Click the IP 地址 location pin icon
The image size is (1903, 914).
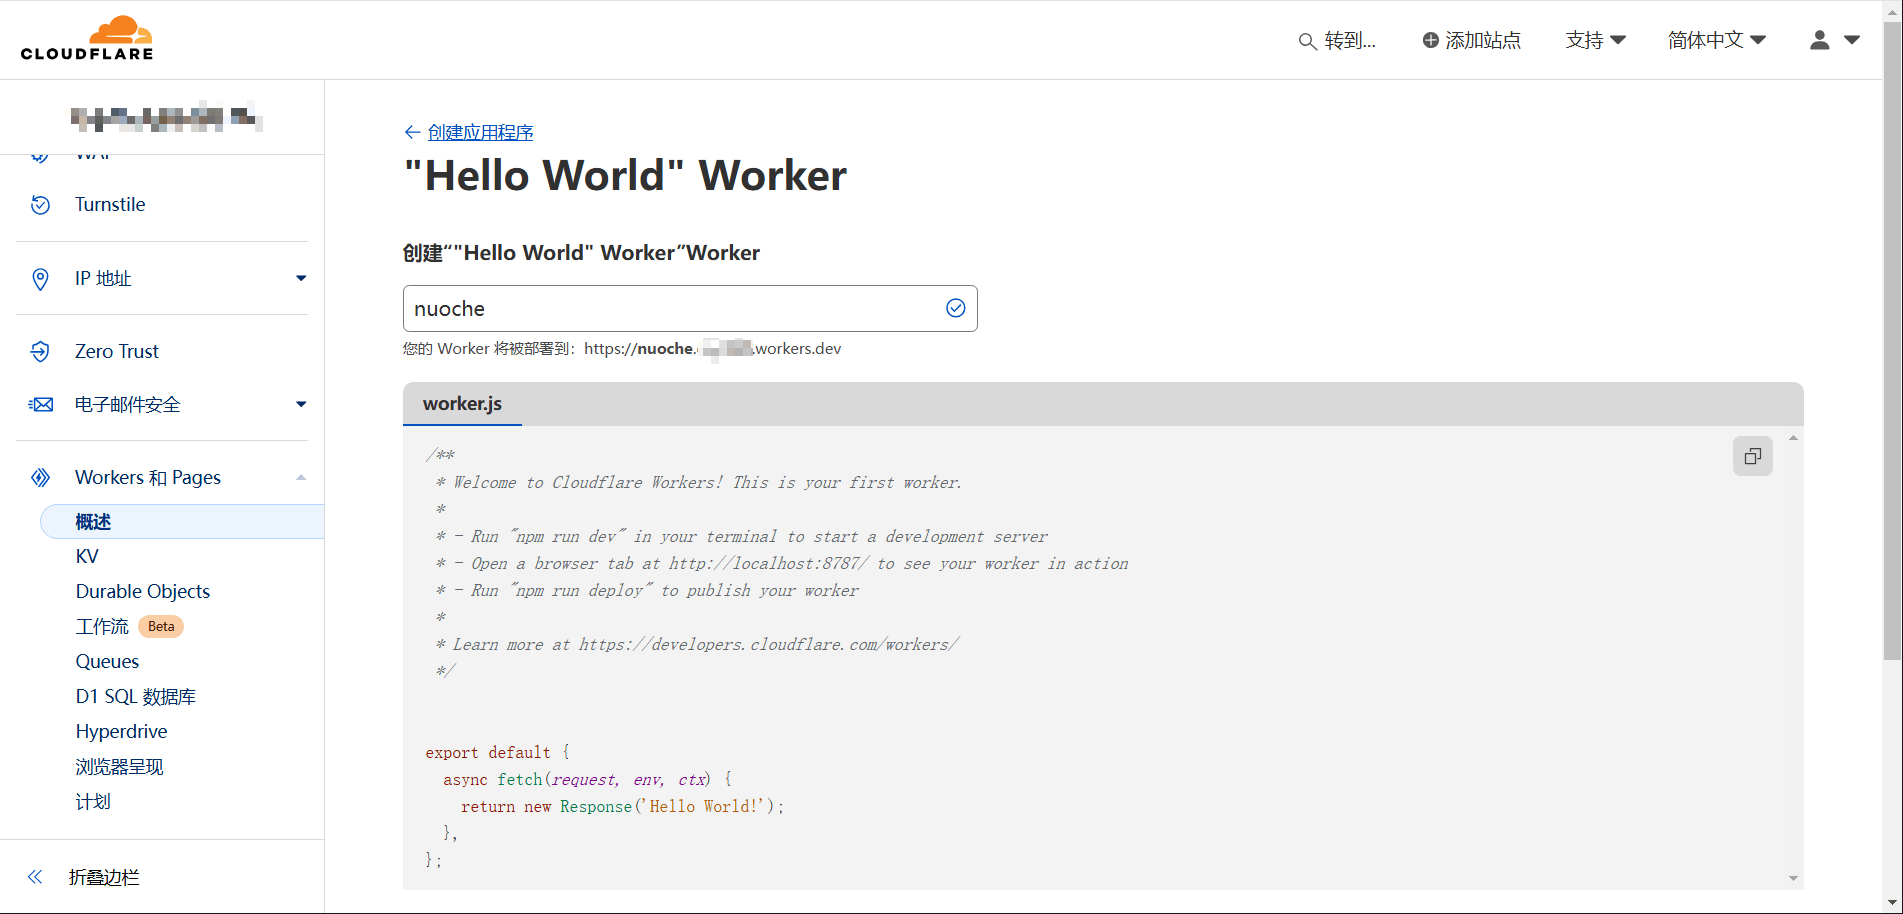[x=40, y=279]
